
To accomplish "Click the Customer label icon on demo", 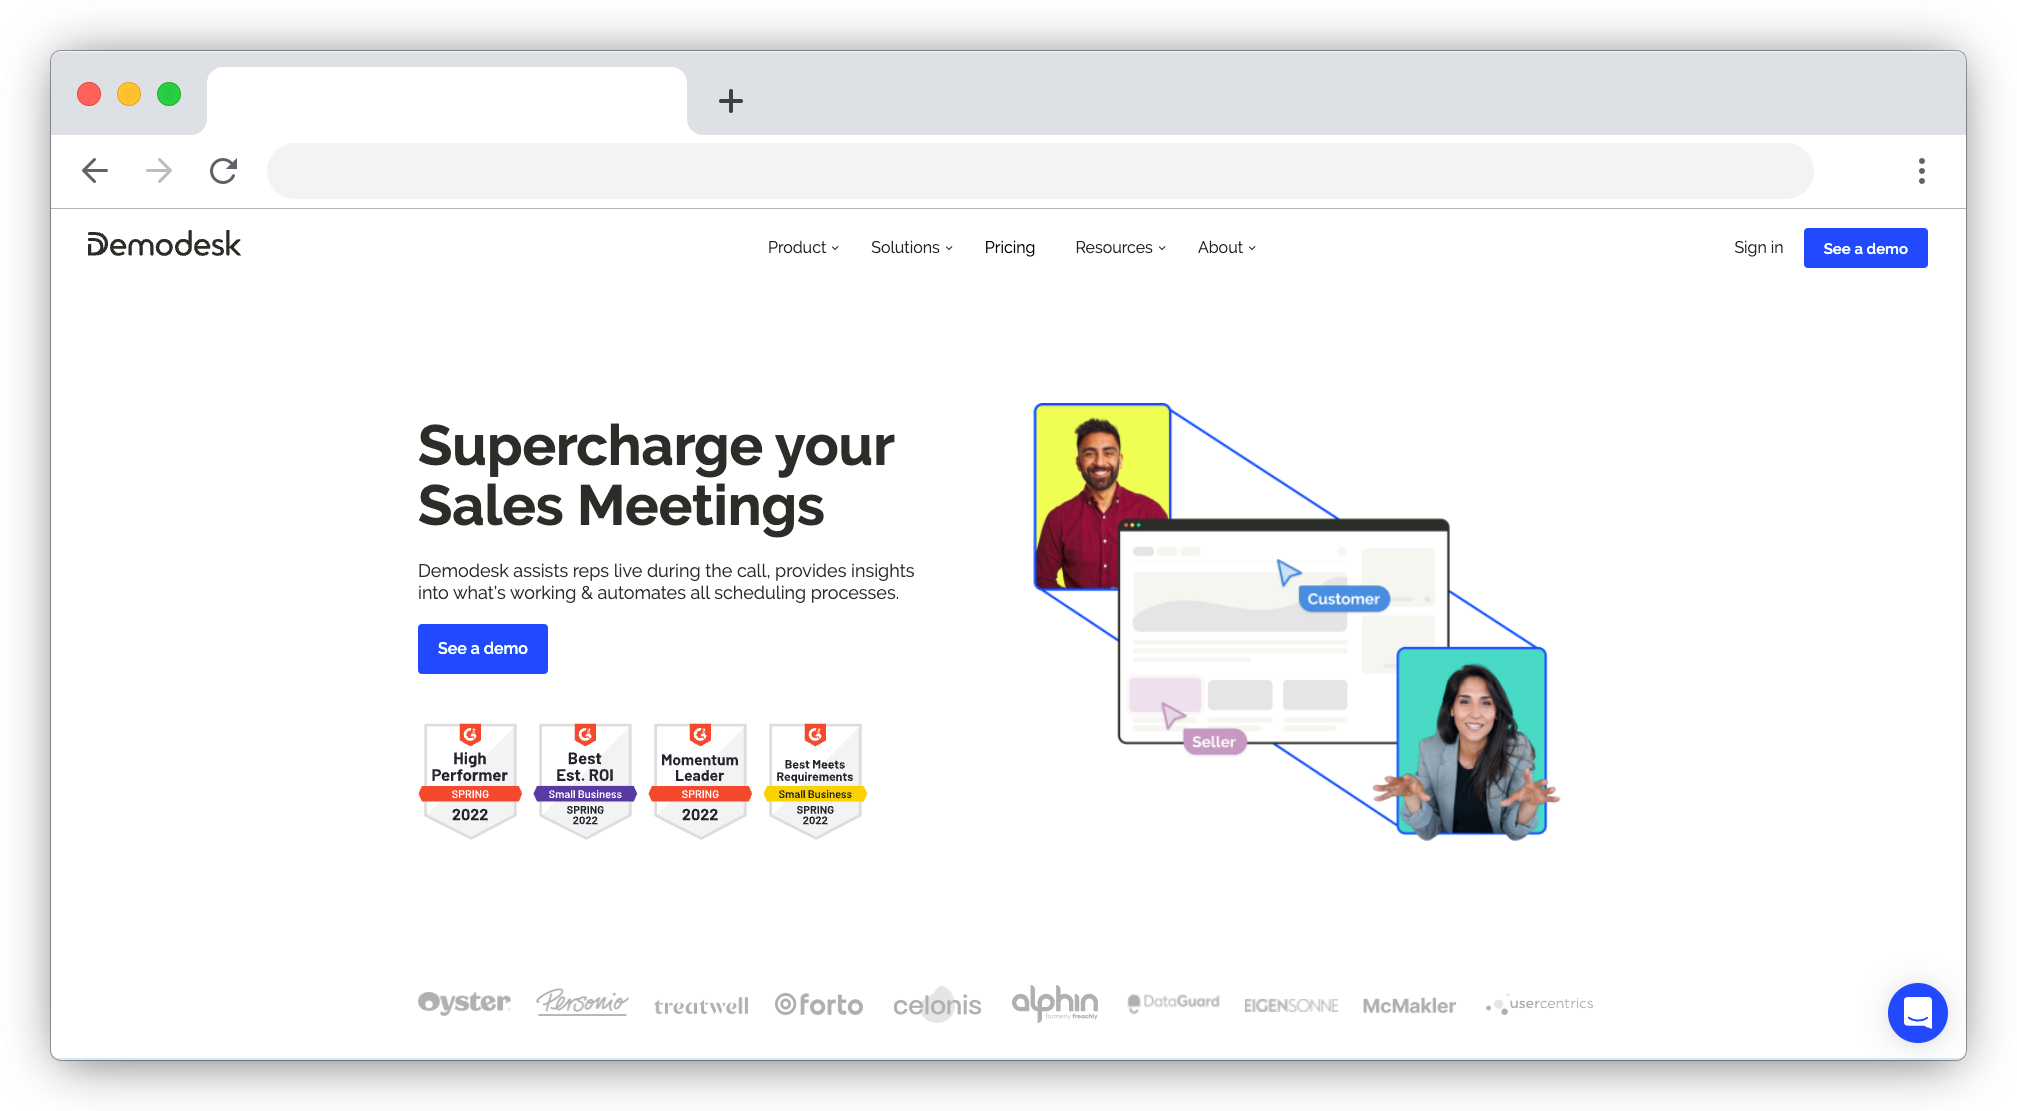I will tap(1343, 598).
